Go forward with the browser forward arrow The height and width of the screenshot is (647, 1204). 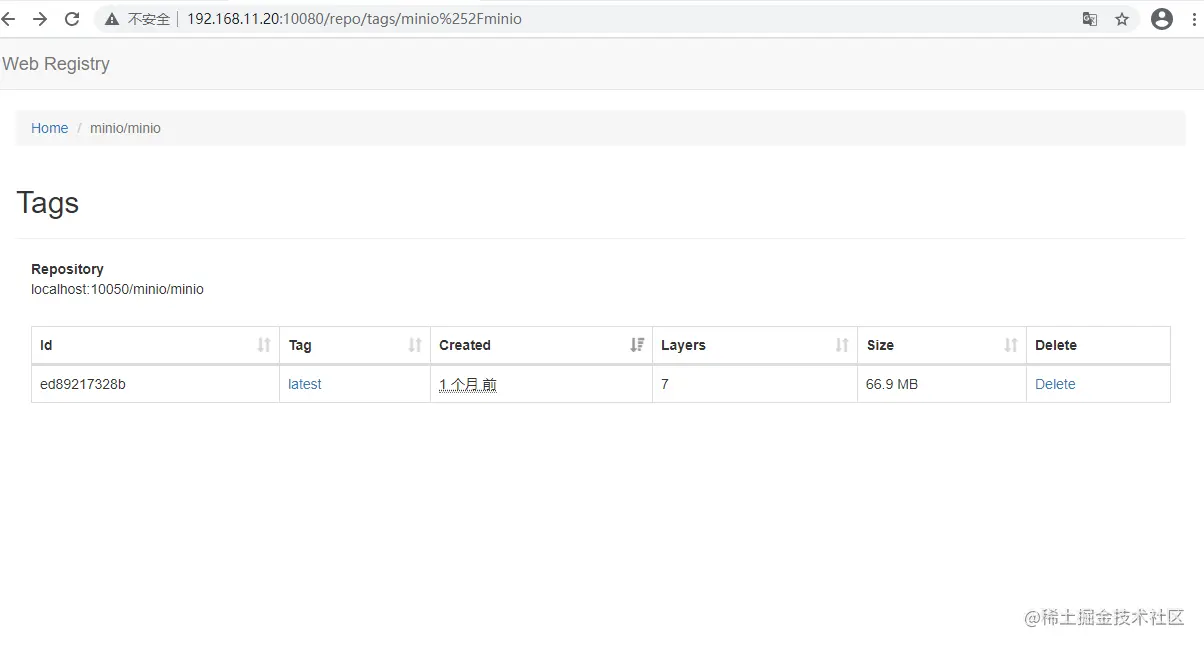(x=40, y=19)
